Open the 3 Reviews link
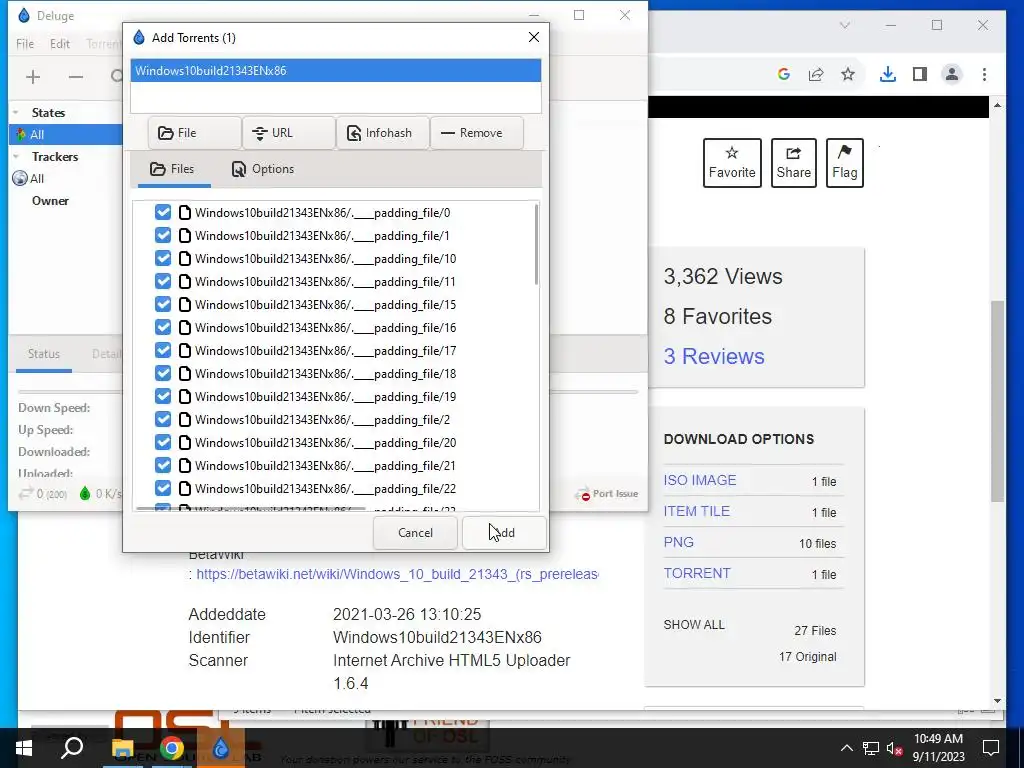Image resolution: width=1024 pixels, height=768 pixels. pos(714,357)
